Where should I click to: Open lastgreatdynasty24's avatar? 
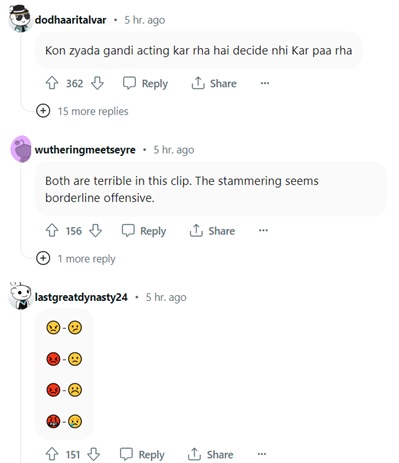[x=20, y=296]
